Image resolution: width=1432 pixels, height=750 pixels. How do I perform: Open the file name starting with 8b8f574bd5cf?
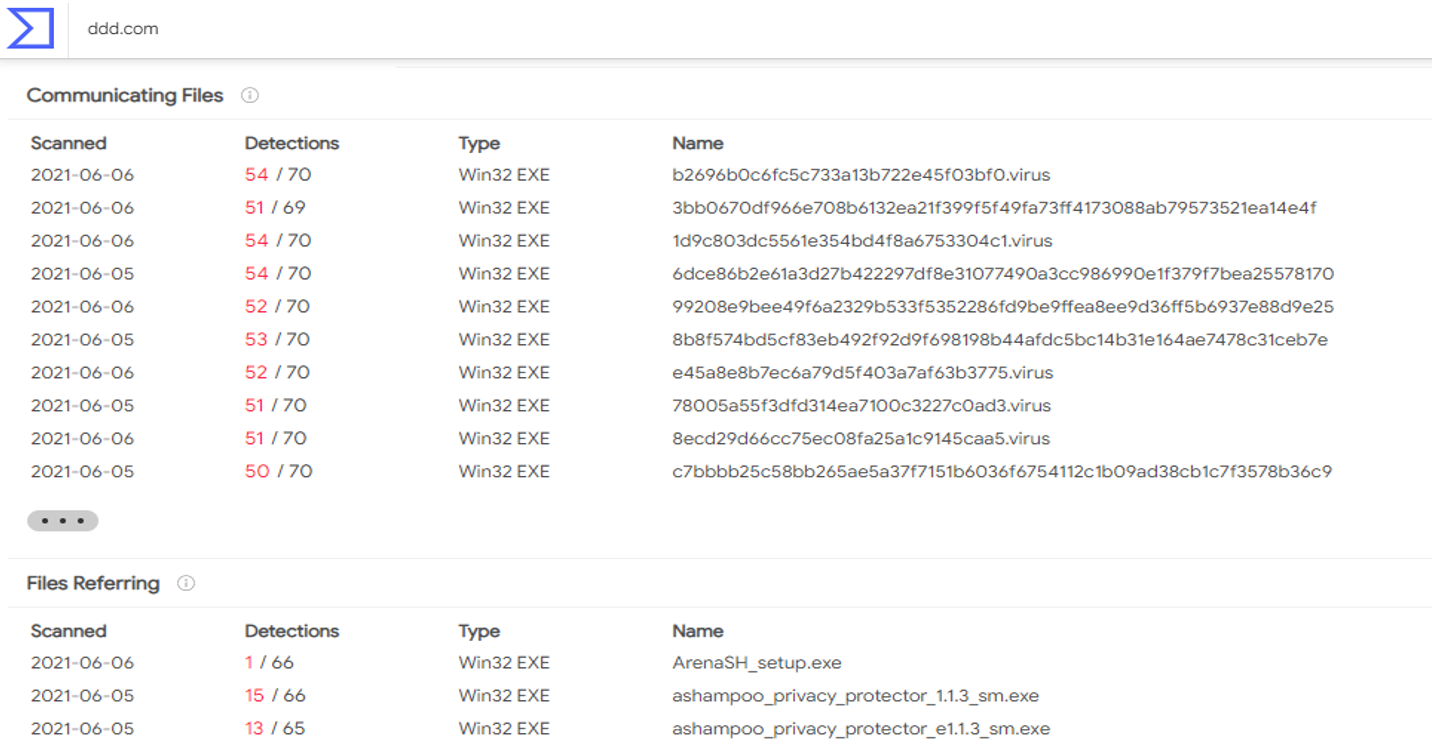(x=1000, y=340)
